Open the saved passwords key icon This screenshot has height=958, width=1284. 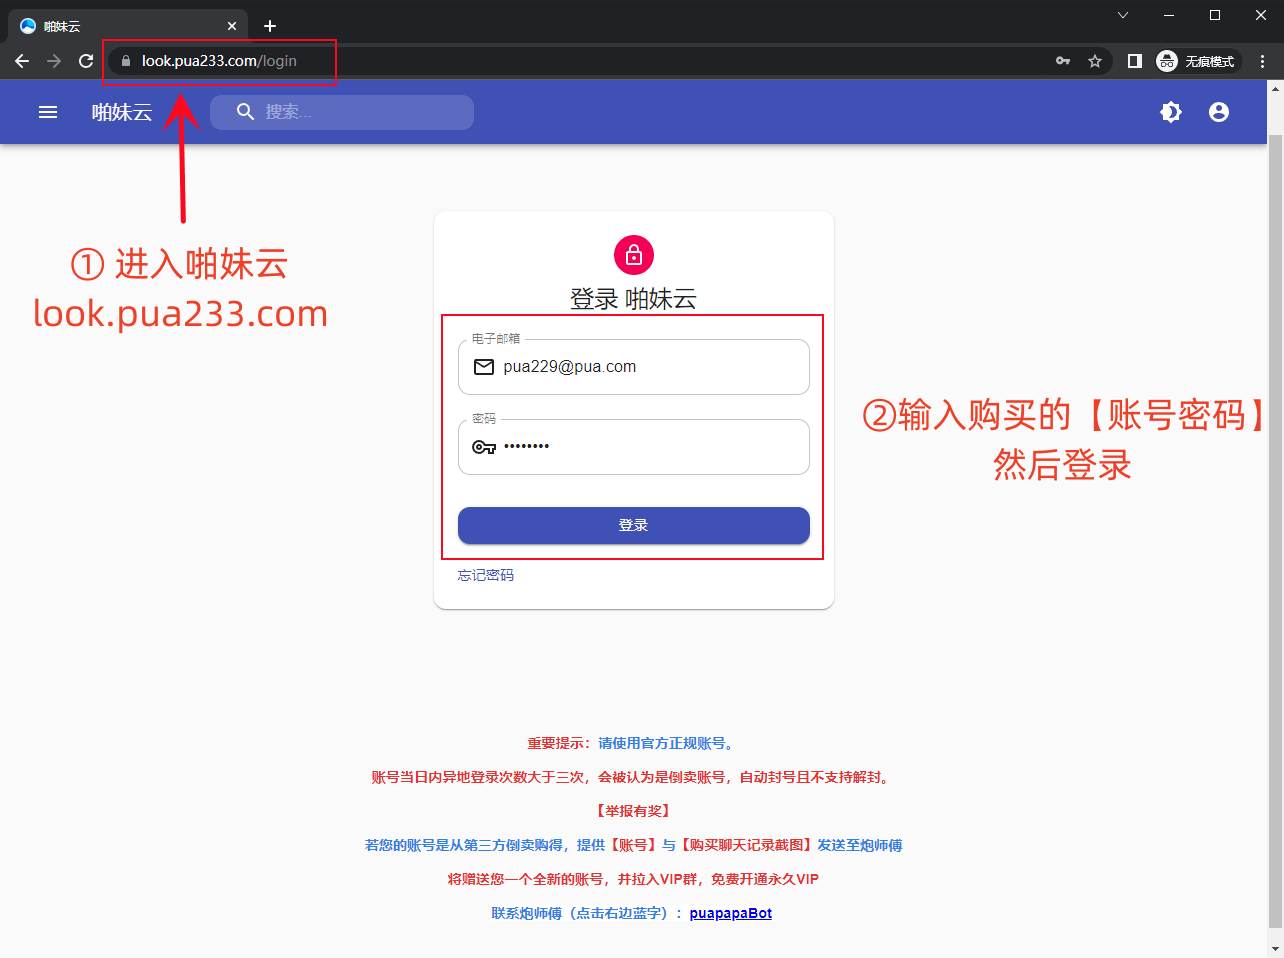(1063, 61)
